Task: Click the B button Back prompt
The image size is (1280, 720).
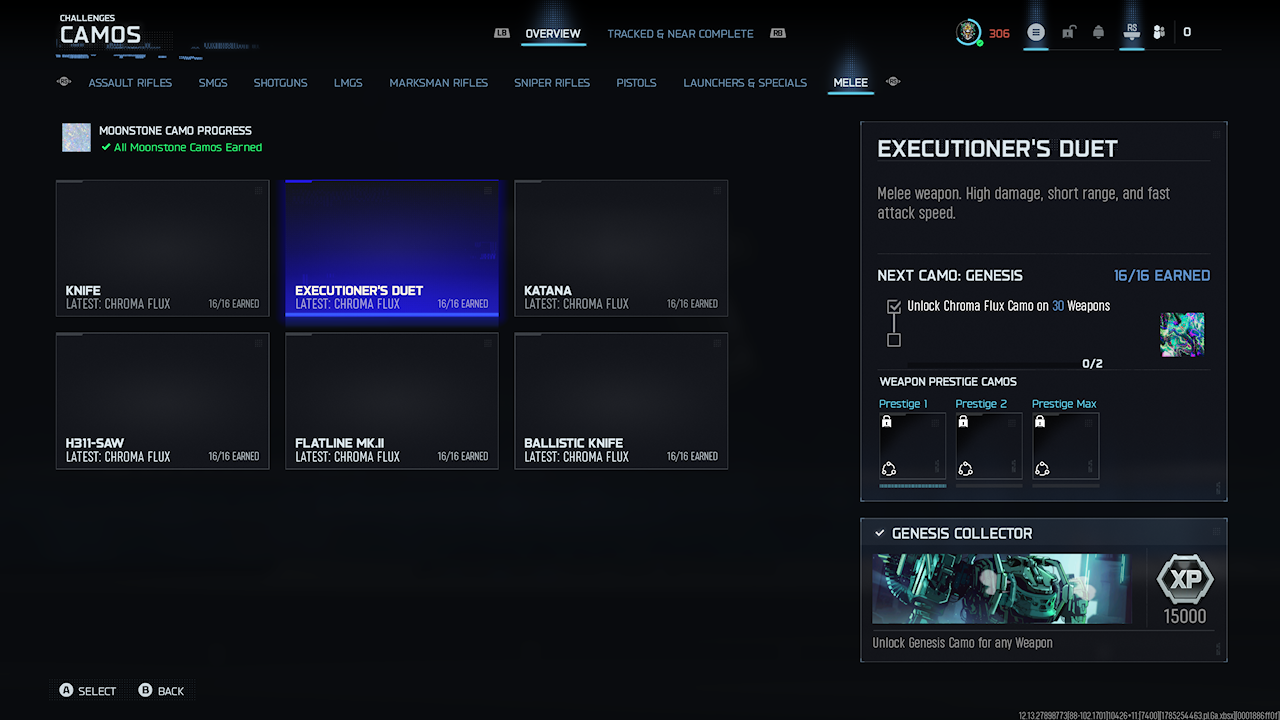Action: click(x=161, y=691)
